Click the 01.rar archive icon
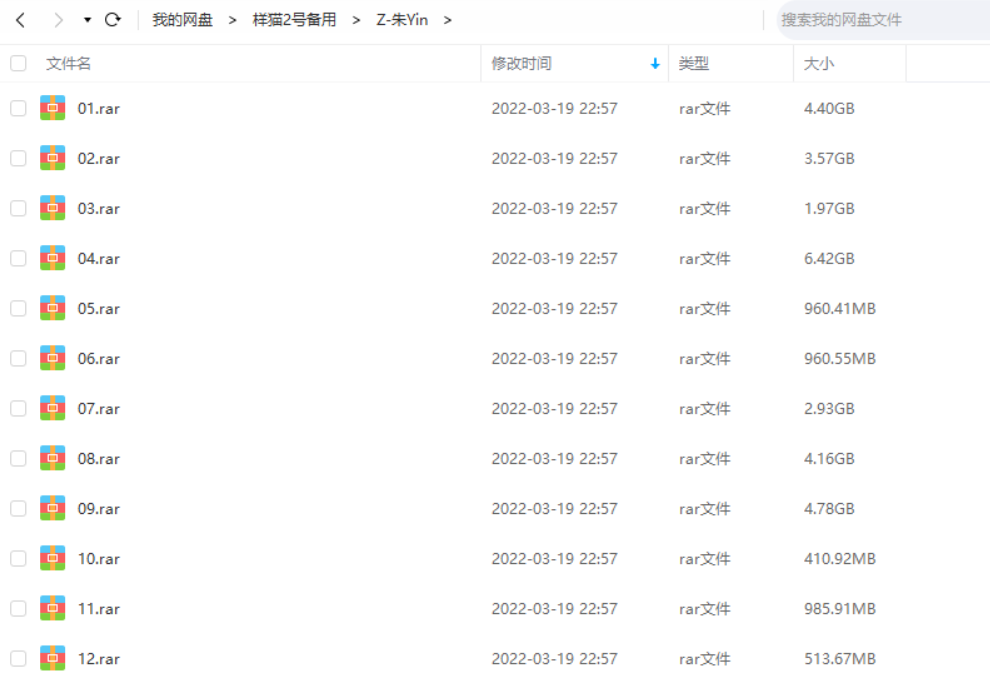The image size is (990, 675). coord(52,108)
